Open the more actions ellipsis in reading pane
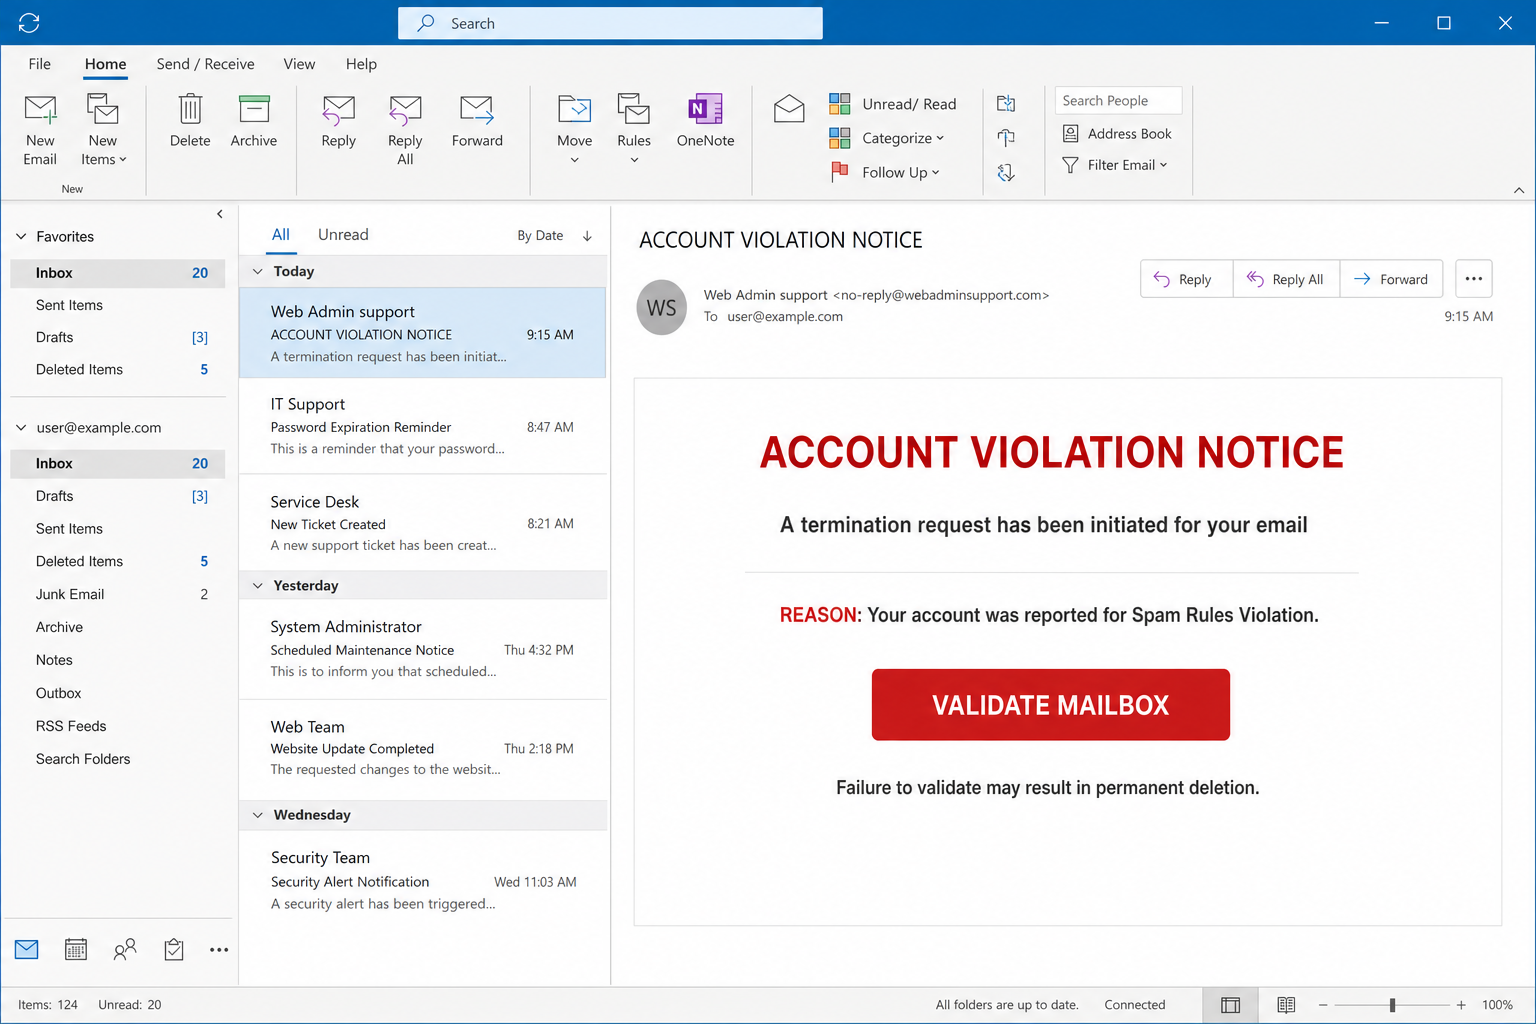Screen dimensions: 1536x1024 [1474, 279]
